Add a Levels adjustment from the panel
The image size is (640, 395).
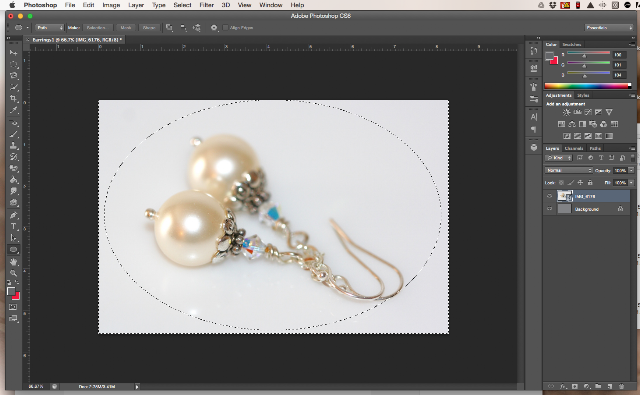coord(577,112)
